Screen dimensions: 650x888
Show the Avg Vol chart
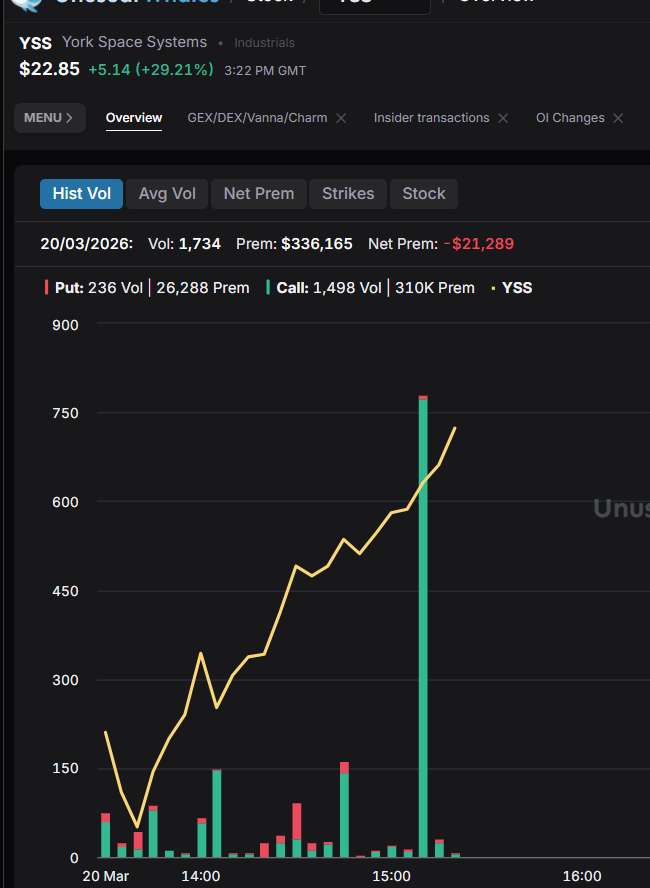click(x=167, y=194)
